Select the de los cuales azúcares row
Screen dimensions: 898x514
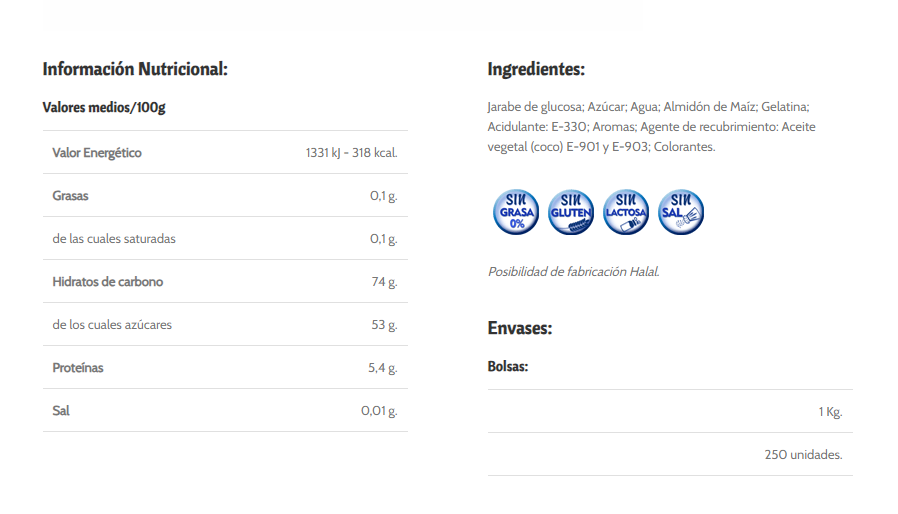[225, 324]
